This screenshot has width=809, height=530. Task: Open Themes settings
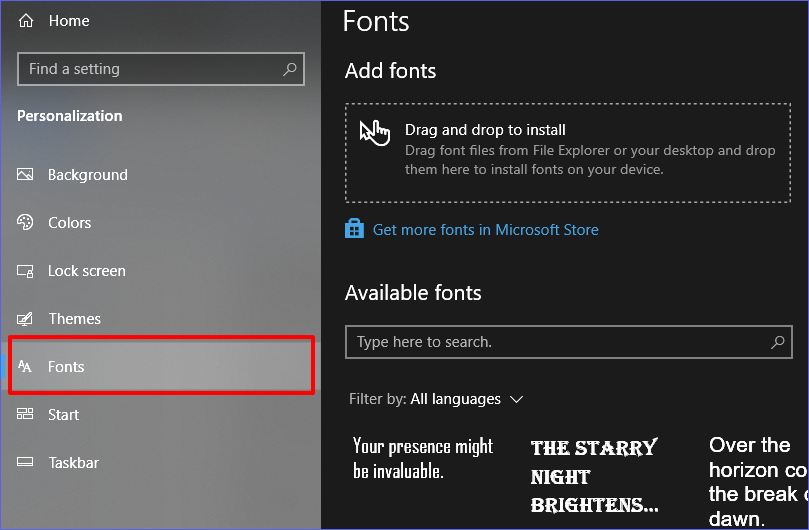pos(74,318)
